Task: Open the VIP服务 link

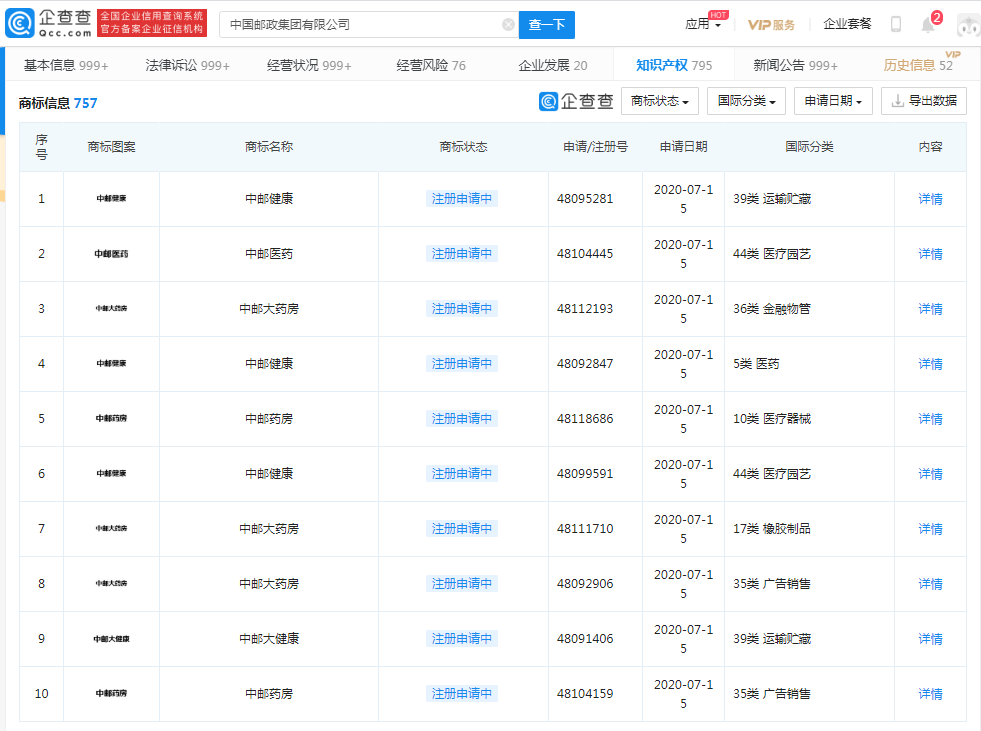Action: coord(771,25)
